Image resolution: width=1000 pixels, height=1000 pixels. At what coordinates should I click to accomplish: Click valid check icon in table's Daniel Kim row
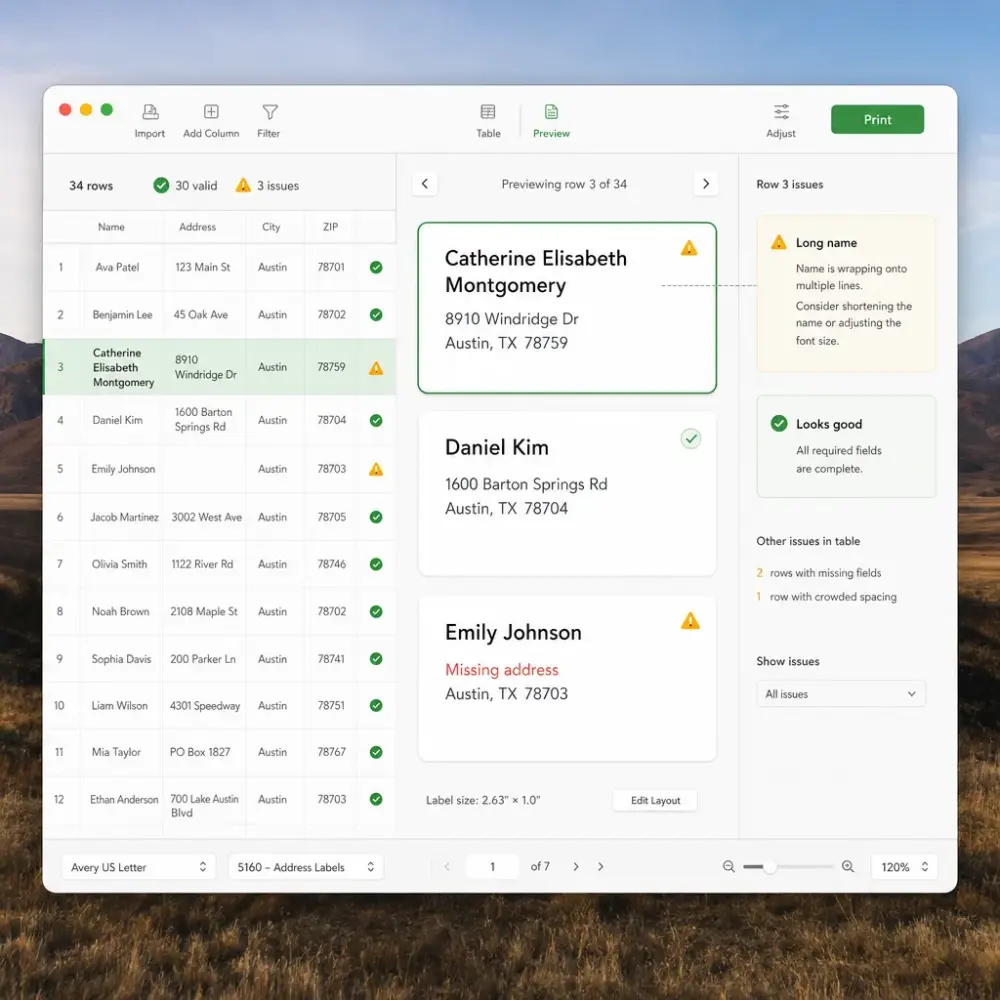pyautogui.click(x=376, y=420)
